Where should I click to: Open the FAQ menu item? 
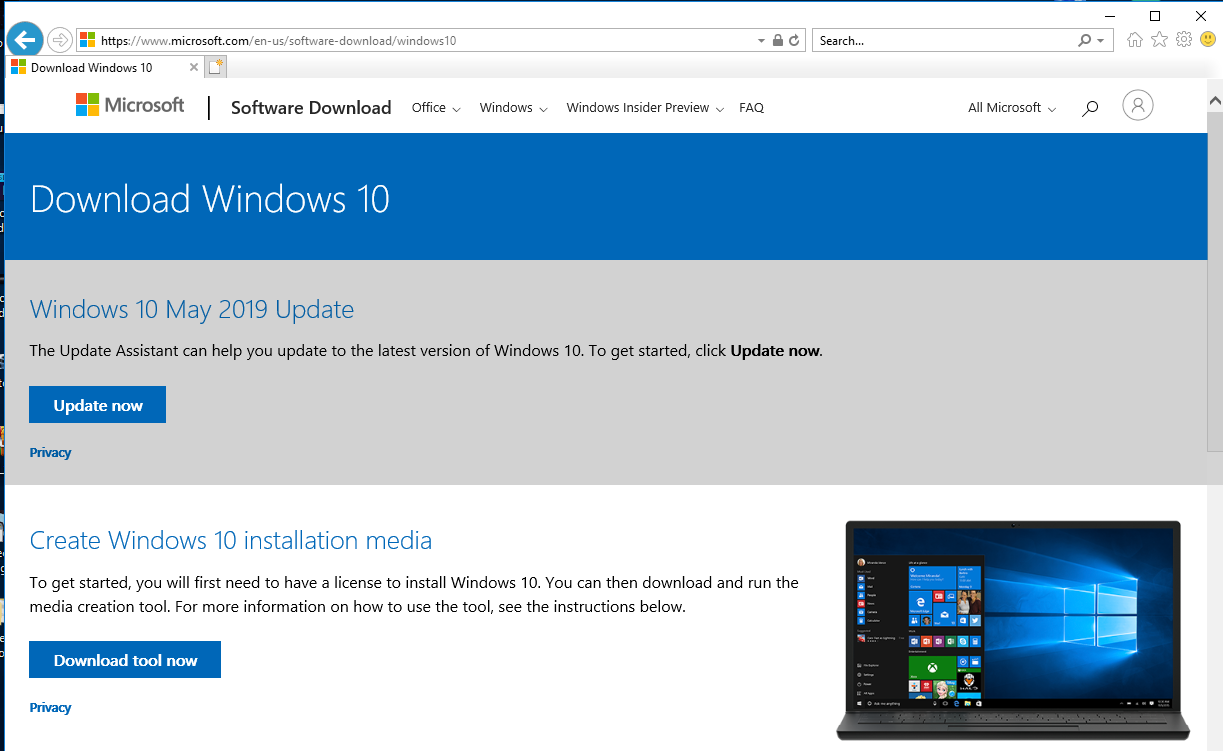tap(751, 108)
